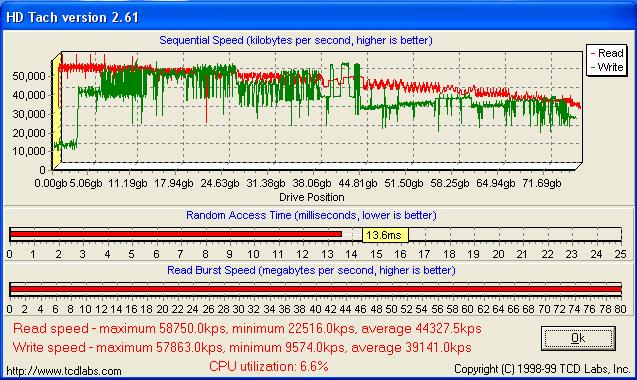Click the 51.50gb drive position label
Viewport: 637px width, 380px height.
[403, 183]
